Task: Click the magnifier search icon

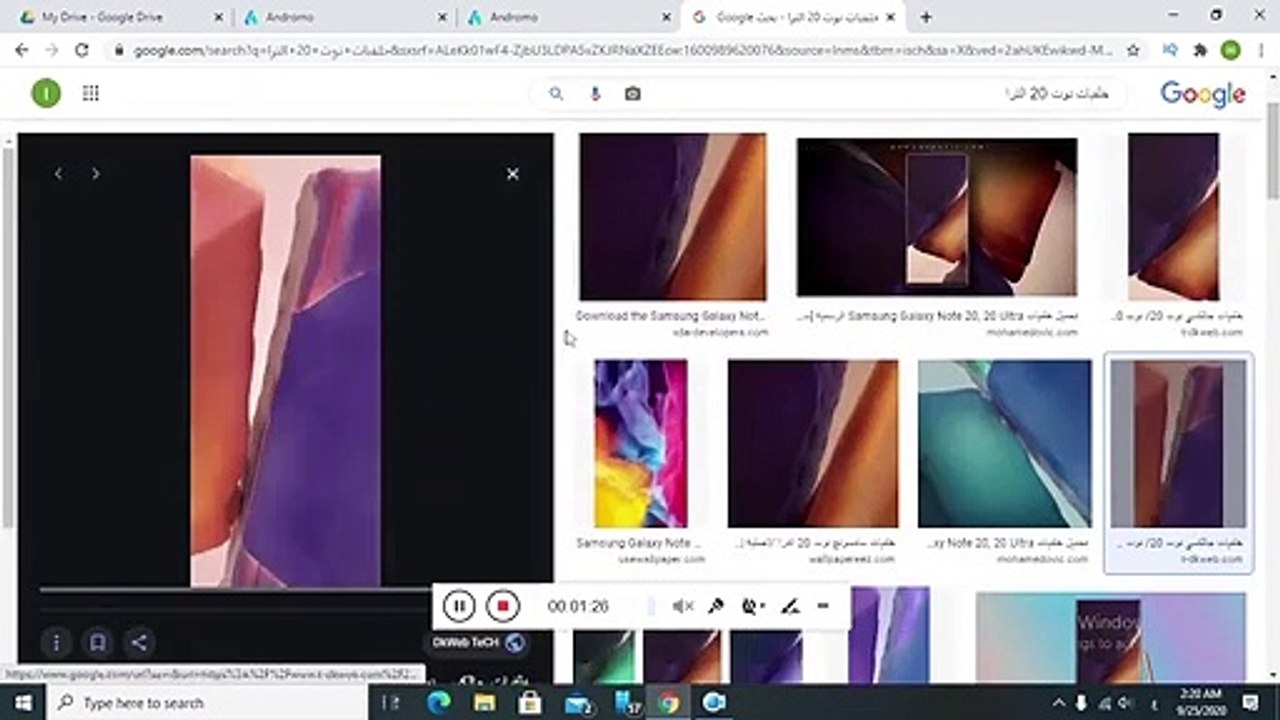Action: [x=557, y=94]
